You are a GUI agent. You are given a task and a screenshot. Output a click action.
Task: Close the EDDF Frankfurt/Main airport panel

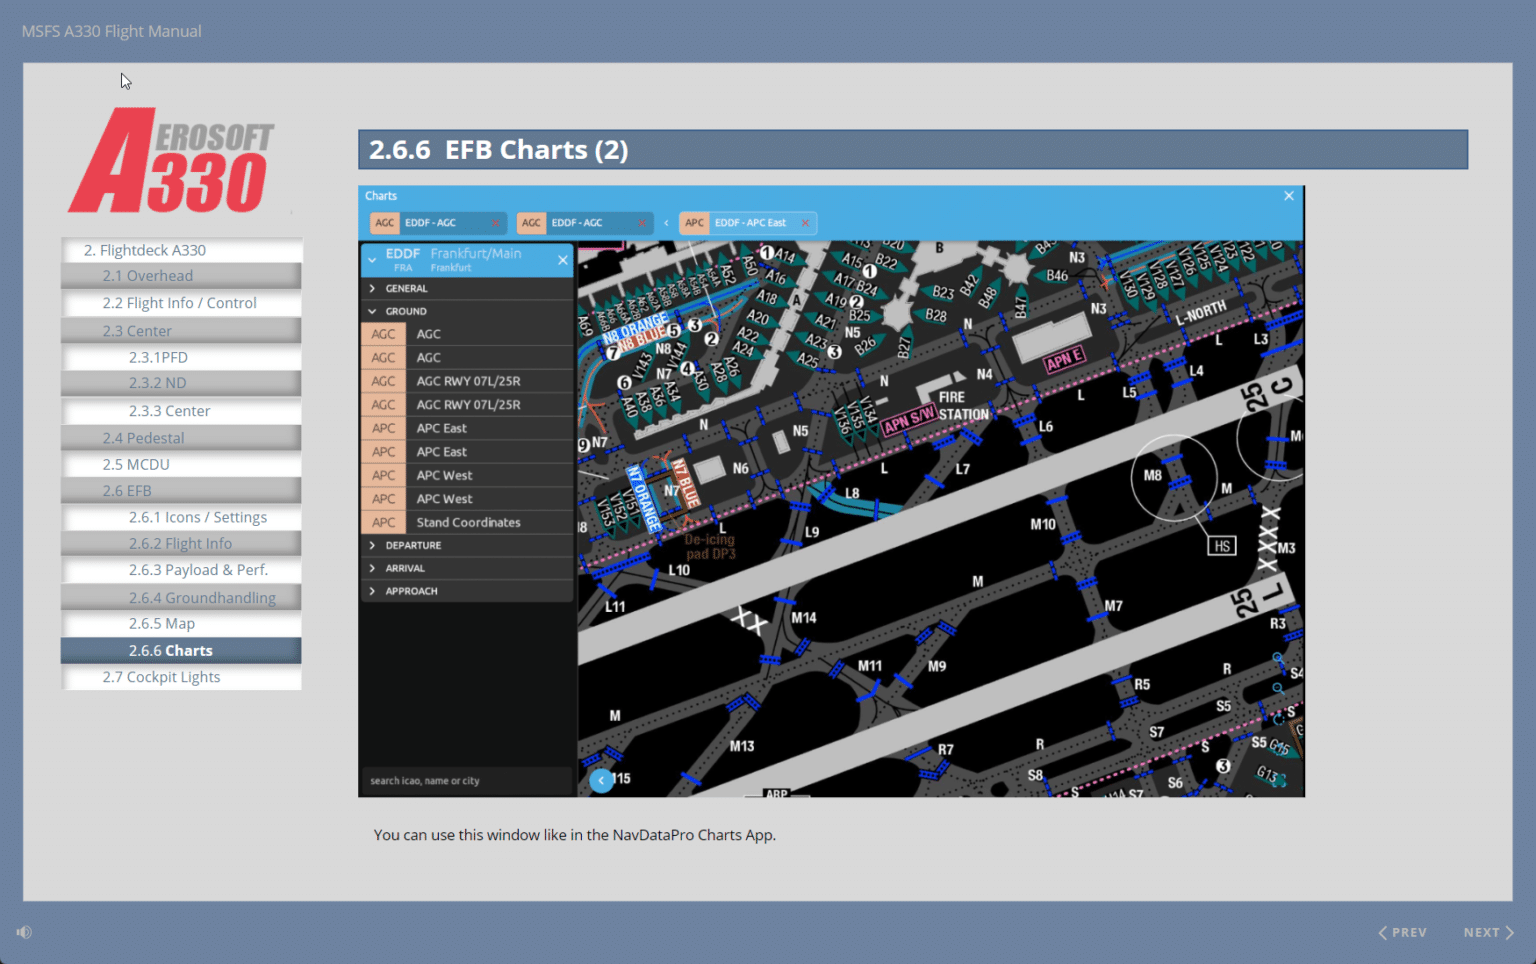pos(563,260)
